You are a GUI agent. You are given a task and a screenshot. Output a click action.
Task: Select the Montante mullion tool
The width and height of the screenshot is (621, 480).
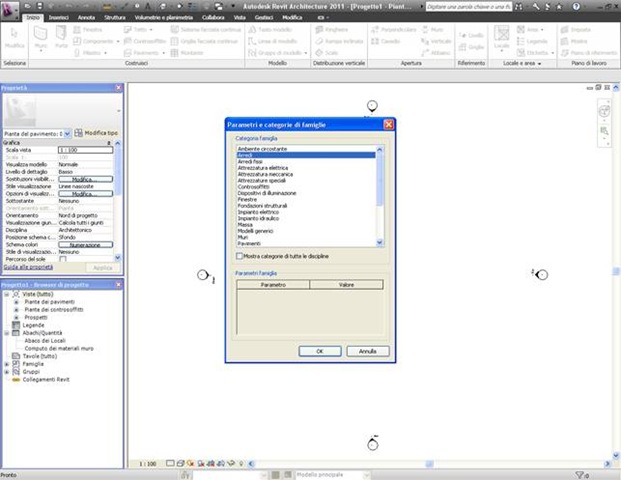[187, 53]
